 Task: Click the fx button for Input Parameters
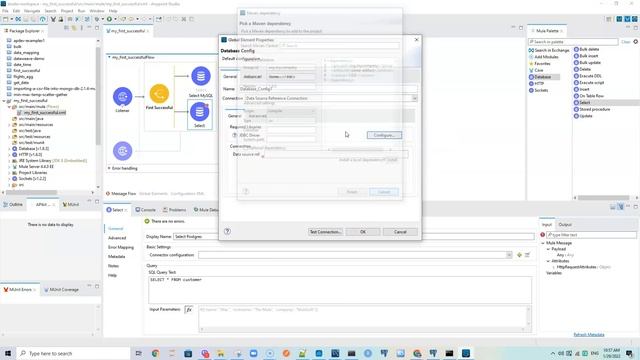[189, 309]
